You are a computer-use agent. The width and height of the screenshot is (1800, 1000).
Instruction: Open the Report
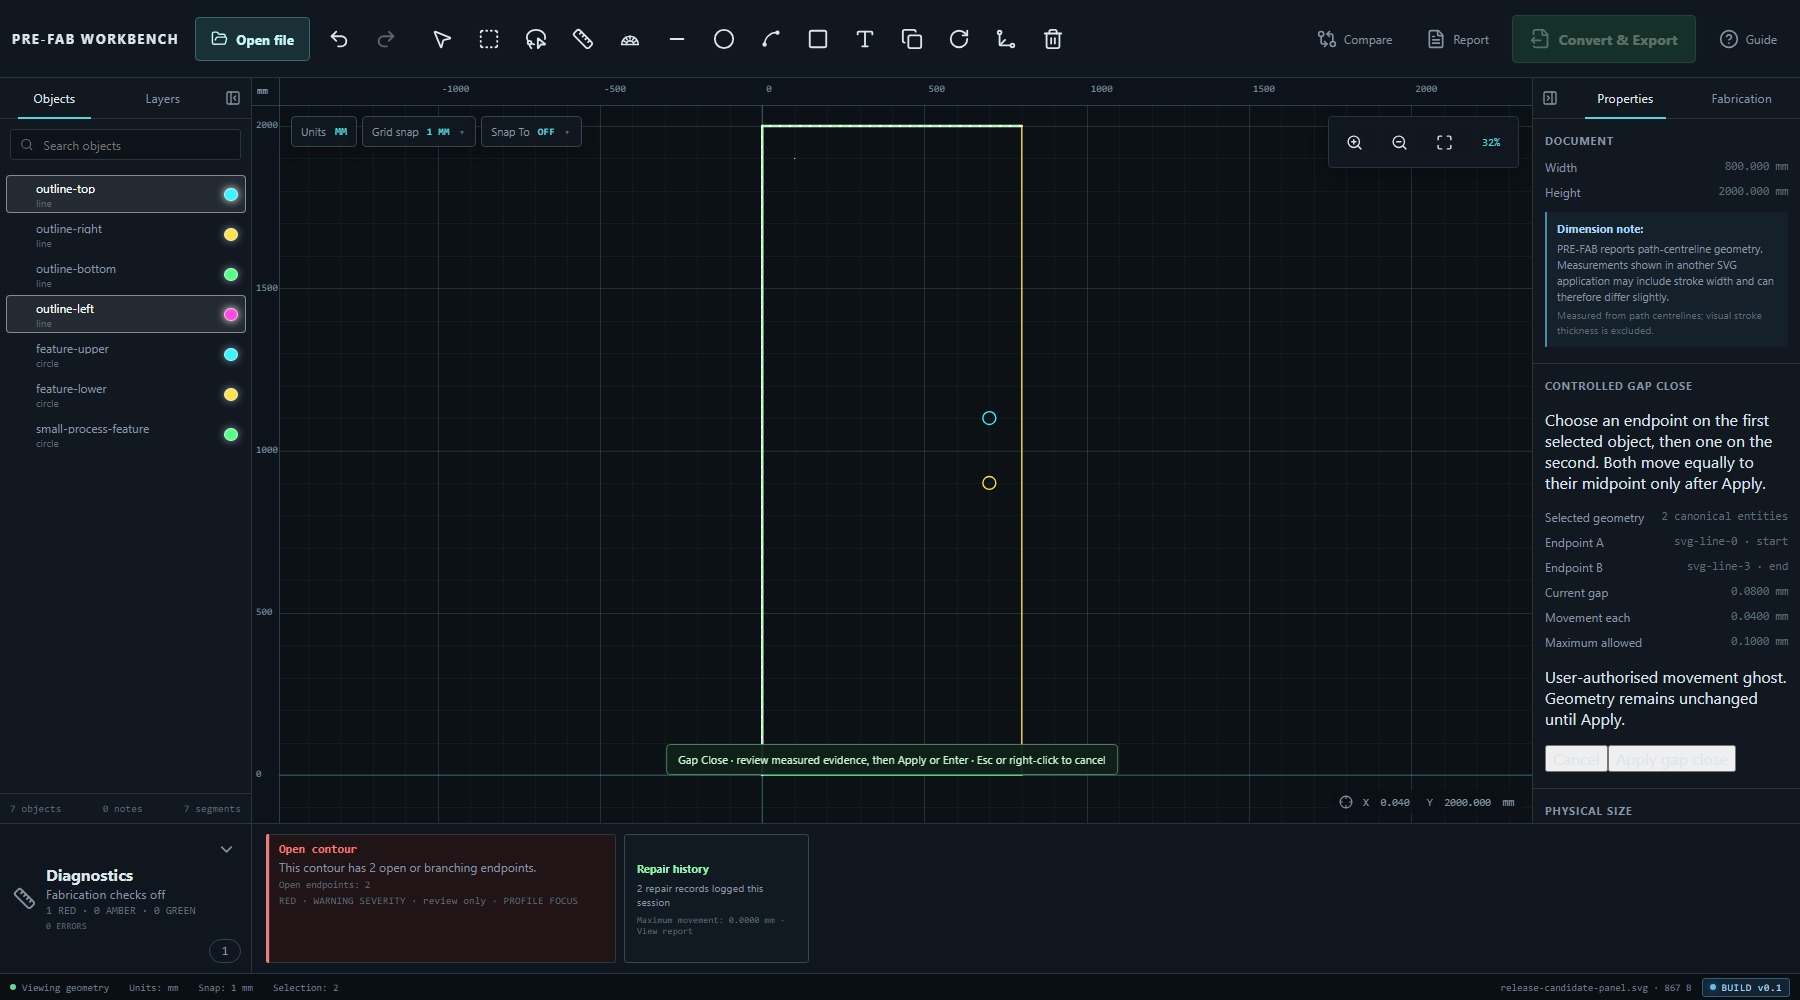[x=1458, y=39]
